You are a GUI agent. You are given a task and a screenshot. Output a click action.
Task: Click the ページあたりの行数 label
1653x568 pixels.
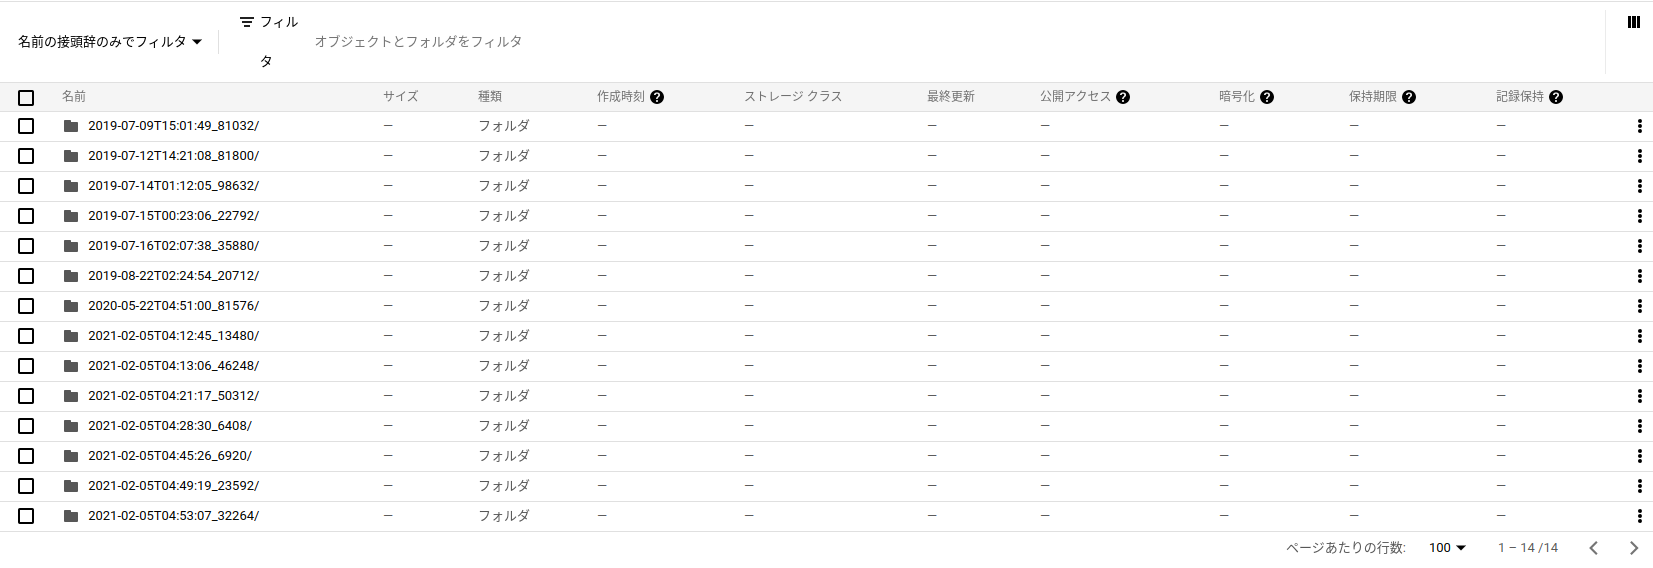coord(1345,548)
